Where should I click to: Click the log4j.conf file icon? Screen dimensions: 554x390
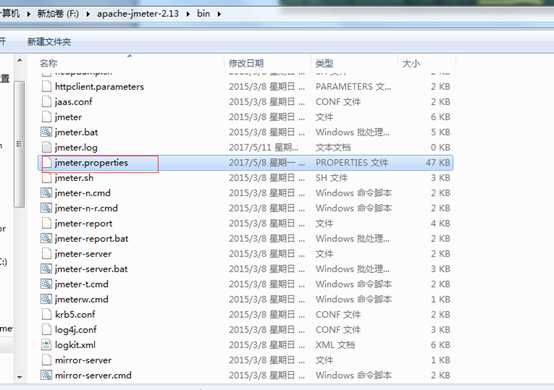coord(46,330)
